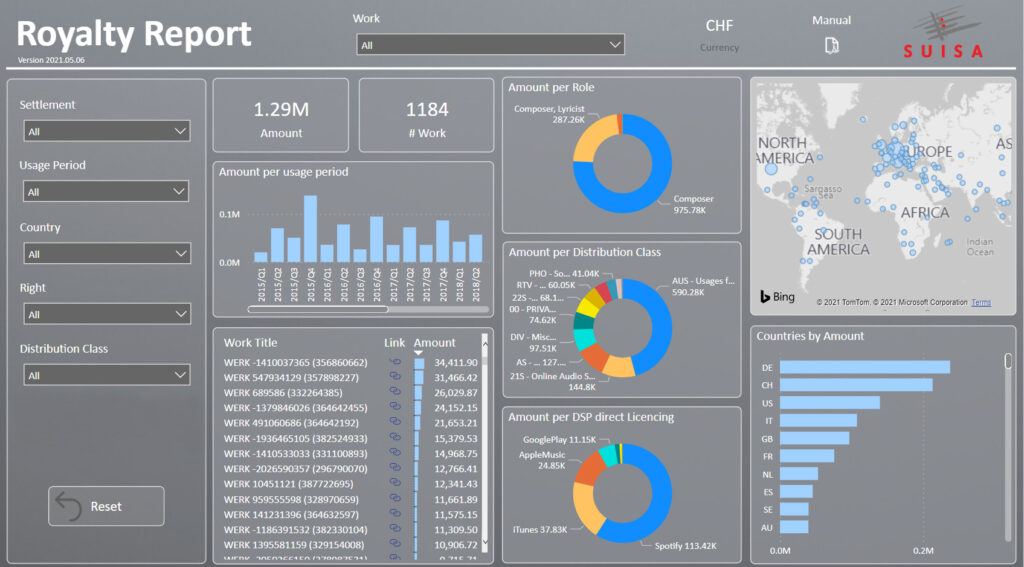Expand the Work filter dropdown
Image resolution: width=1024 pixels, height=567 pixels.
490,45
